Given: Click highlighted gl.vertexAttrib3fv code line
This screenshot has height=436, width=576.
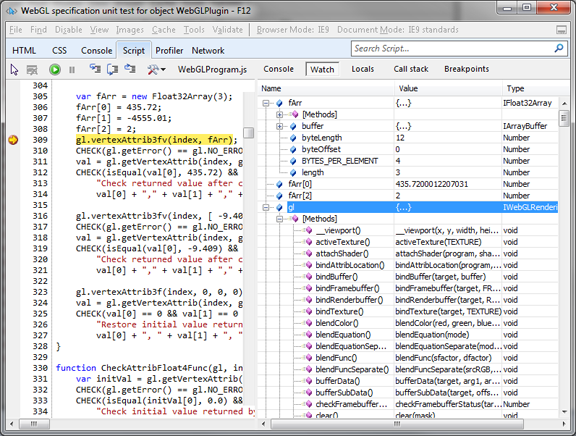Looking at the screenshot, I should tap(154, 140).
